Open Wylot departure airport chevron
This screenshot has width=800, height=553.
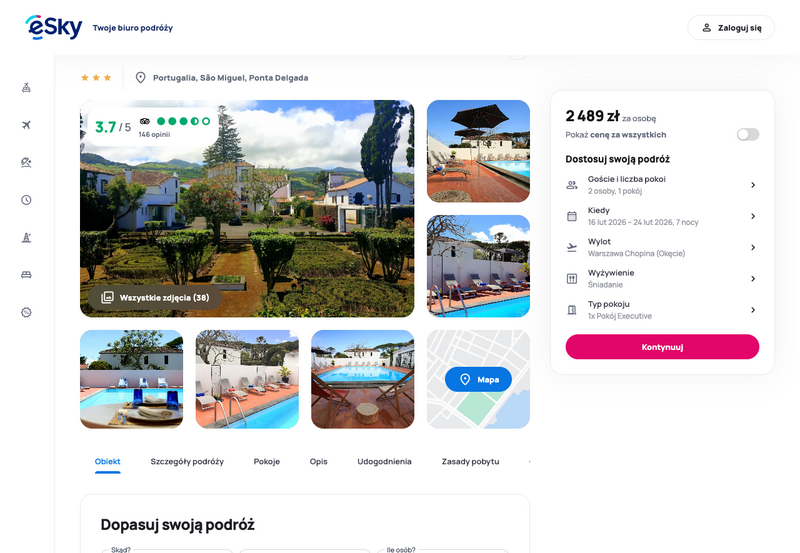(x=753, y=247)
